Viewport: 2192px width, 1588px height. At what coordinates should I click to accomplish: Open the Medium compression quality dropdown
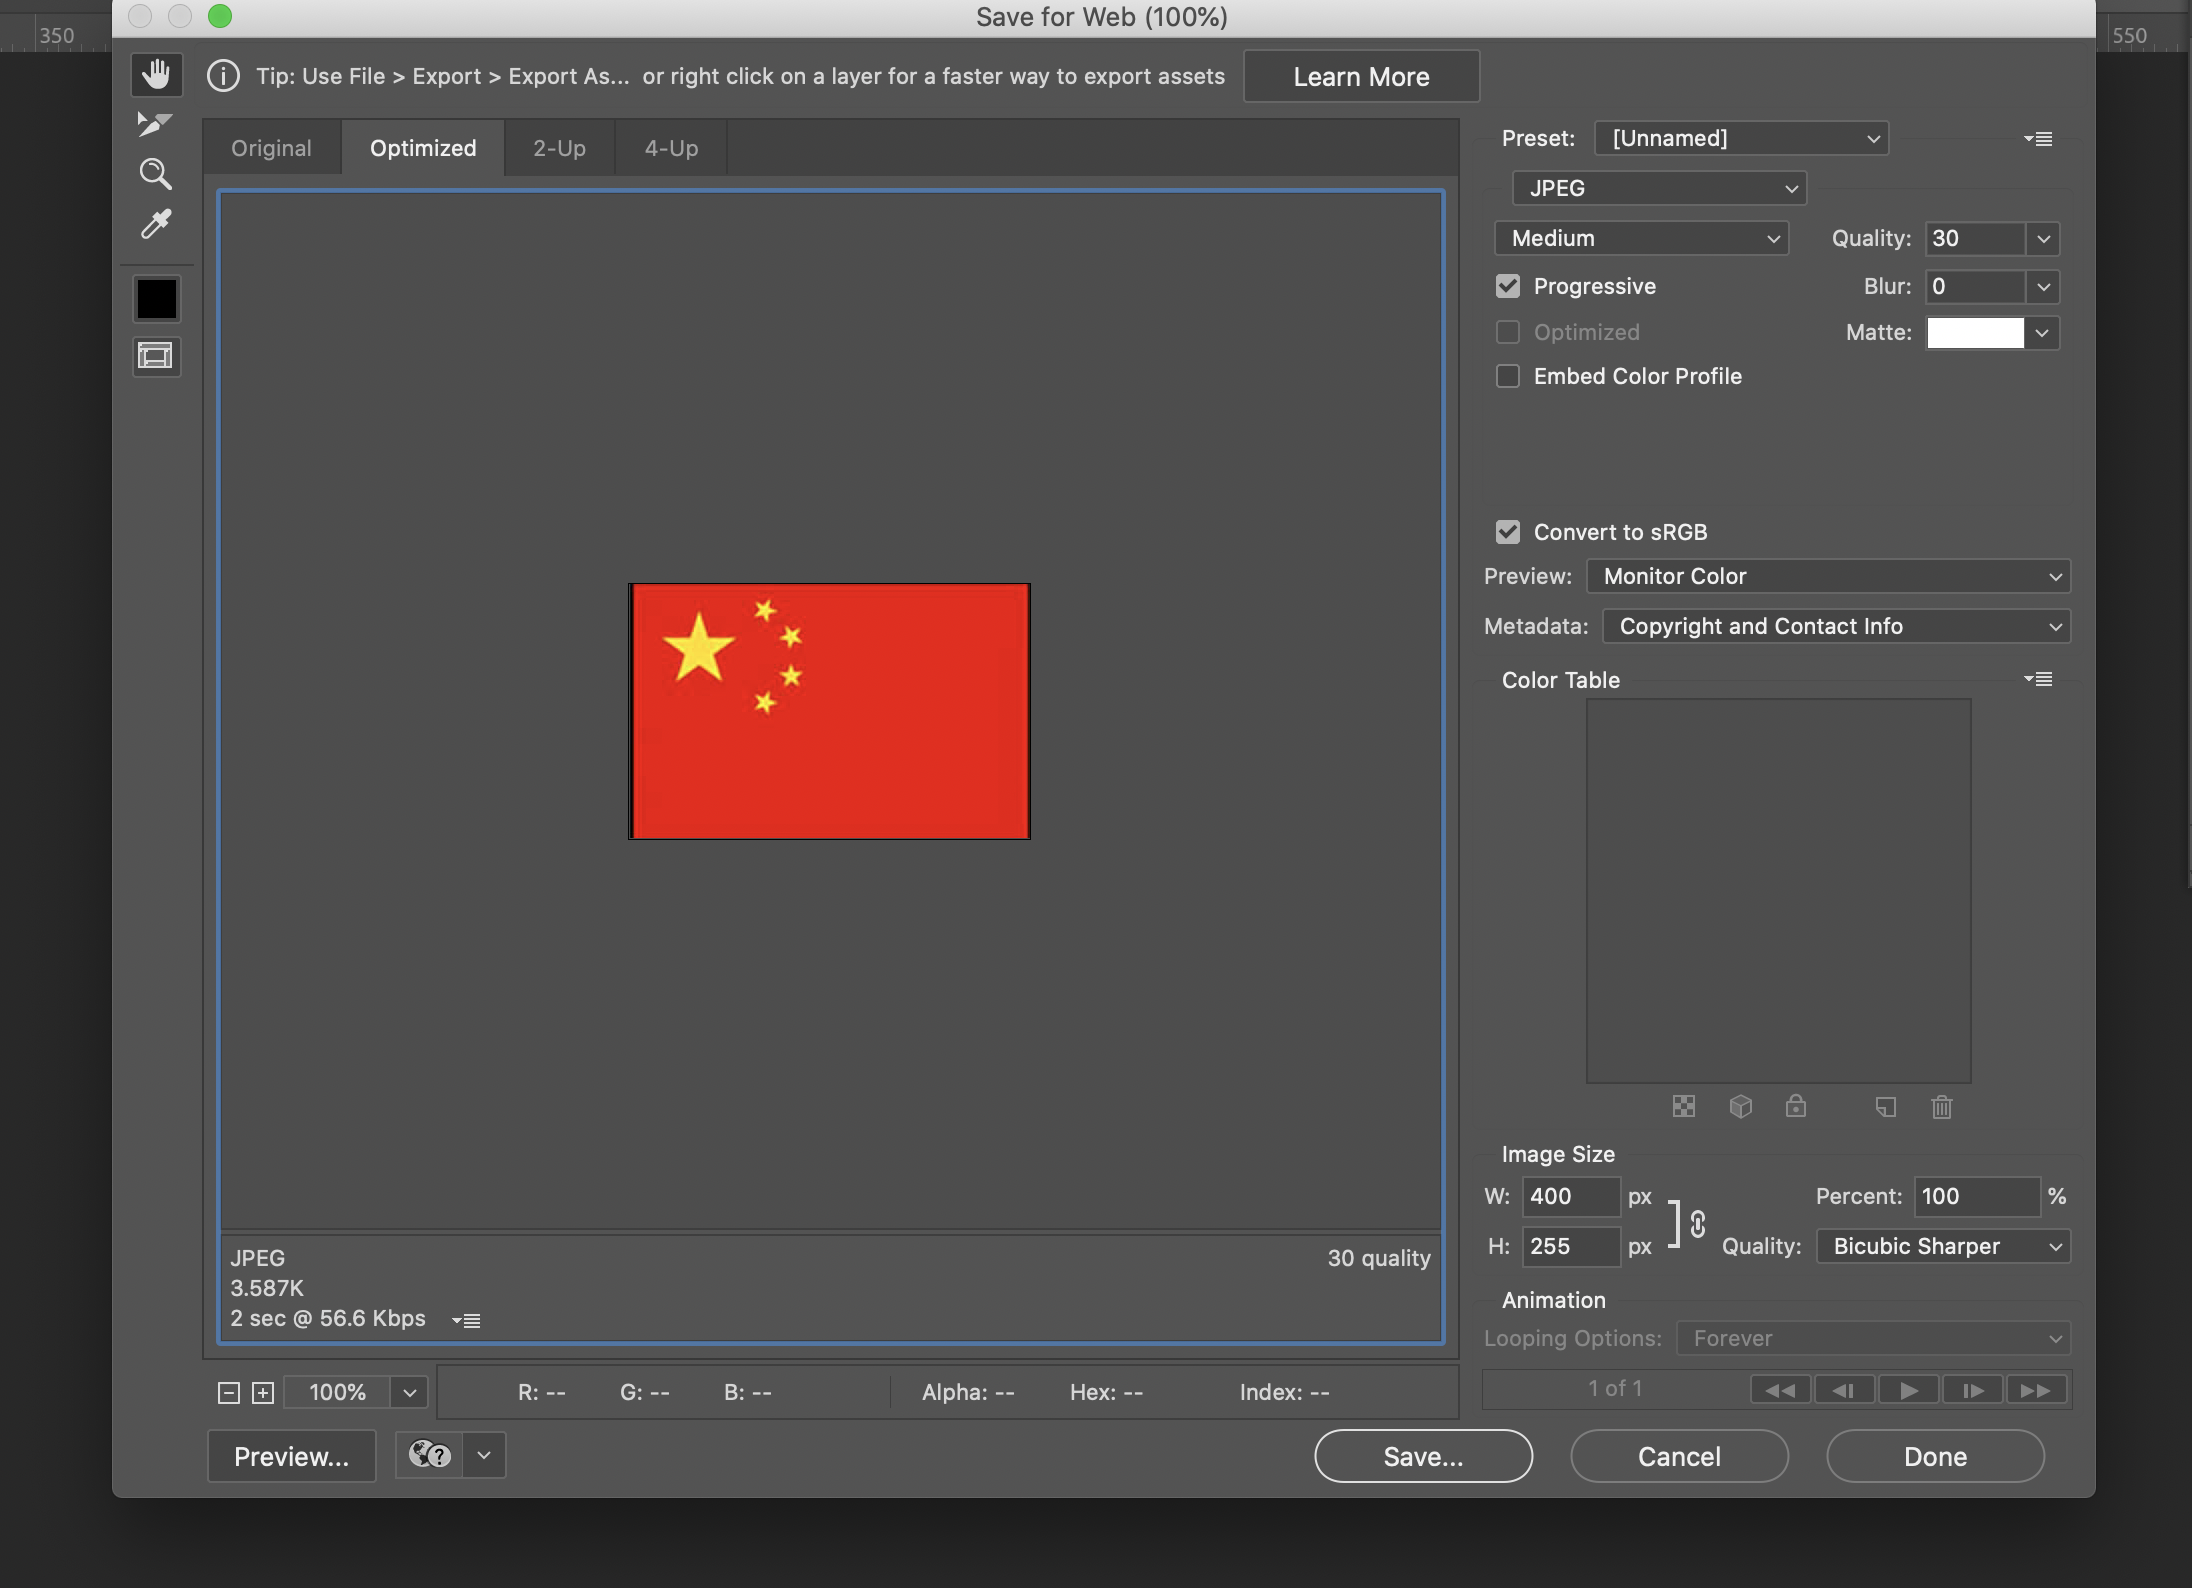pos(1641,238)
